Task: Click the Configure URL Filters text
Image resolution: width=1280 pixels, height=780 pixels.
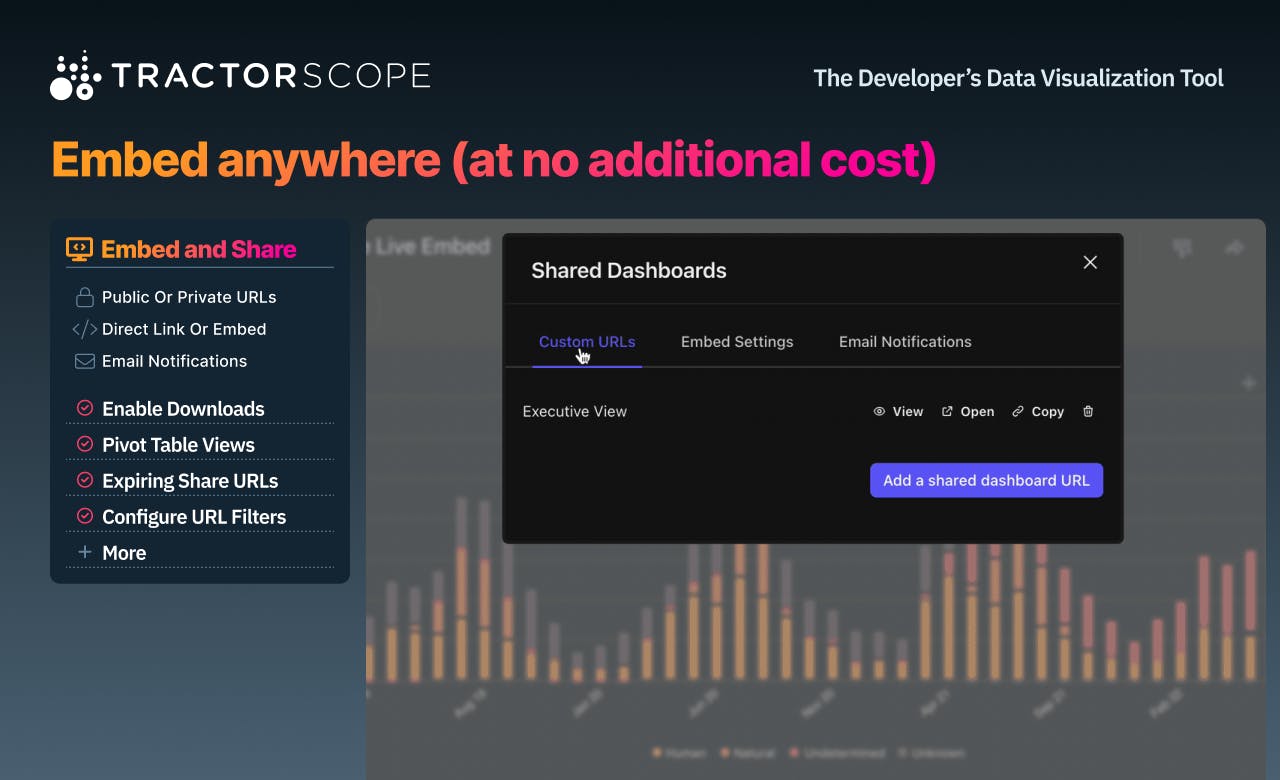Action: click(194, 516)
